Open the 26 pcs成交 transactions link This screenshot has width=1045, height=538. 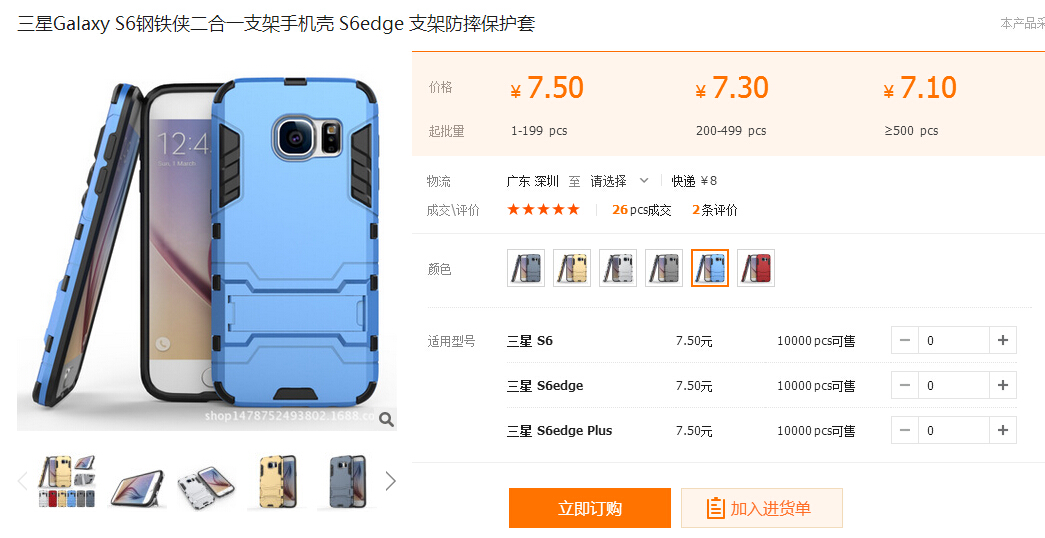point(641,210)
